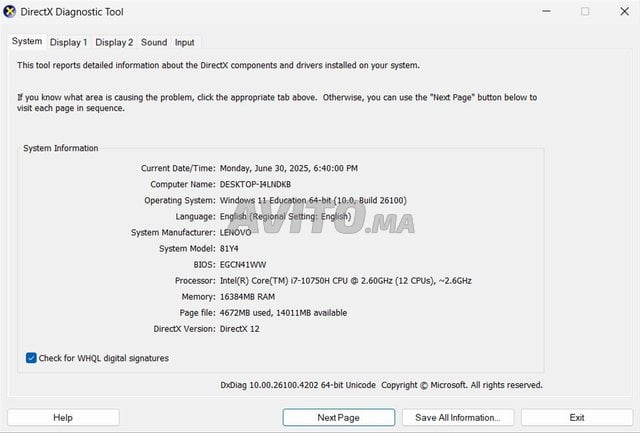
Task: Click the Processor value text
Action: (345, 281)
